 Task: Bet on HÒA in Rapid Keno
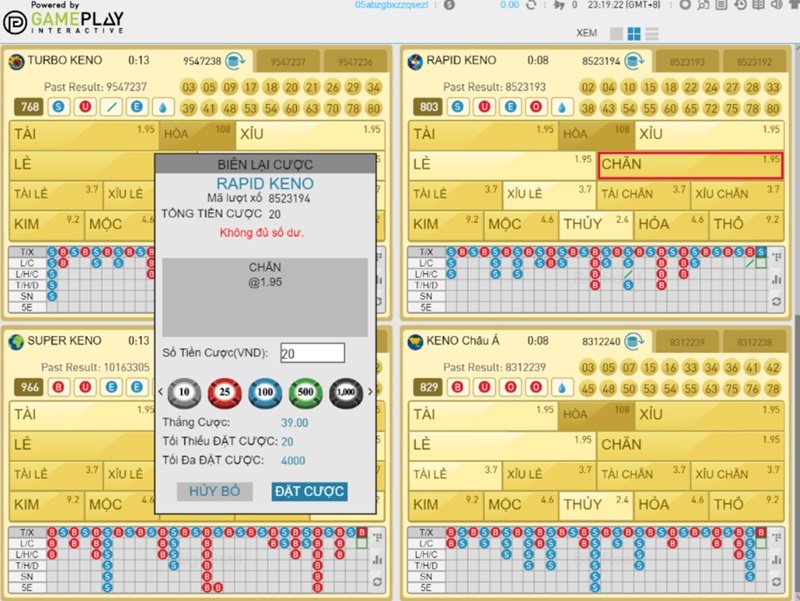[x=596, y=135]
